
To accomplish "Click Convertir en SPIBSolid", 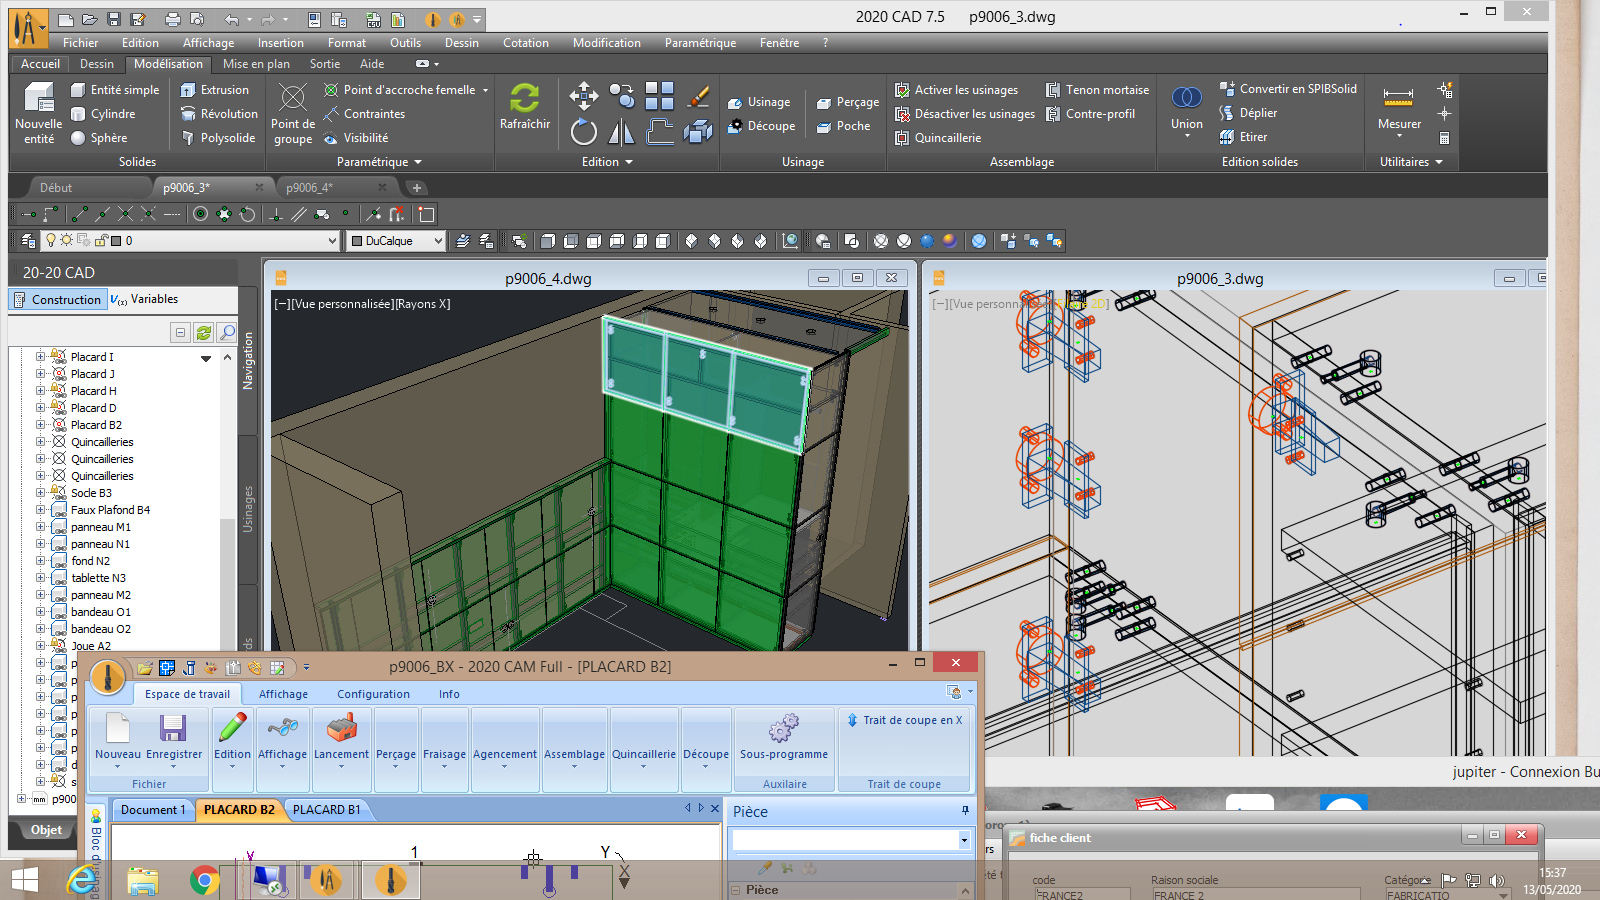I will point(1288,89).
